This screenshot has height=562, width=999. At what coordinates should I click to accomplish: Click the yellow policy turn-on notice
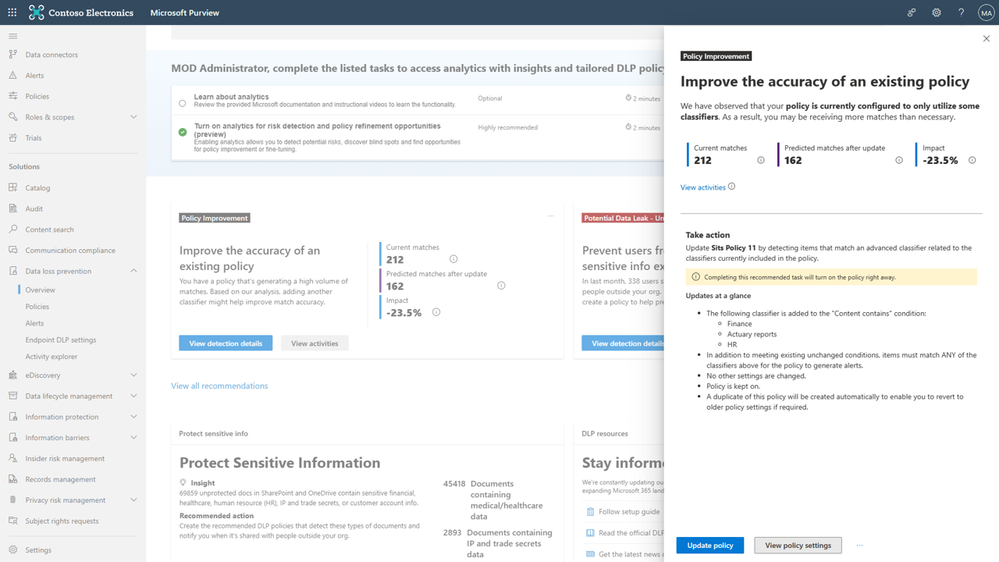[x=831, y=277]
